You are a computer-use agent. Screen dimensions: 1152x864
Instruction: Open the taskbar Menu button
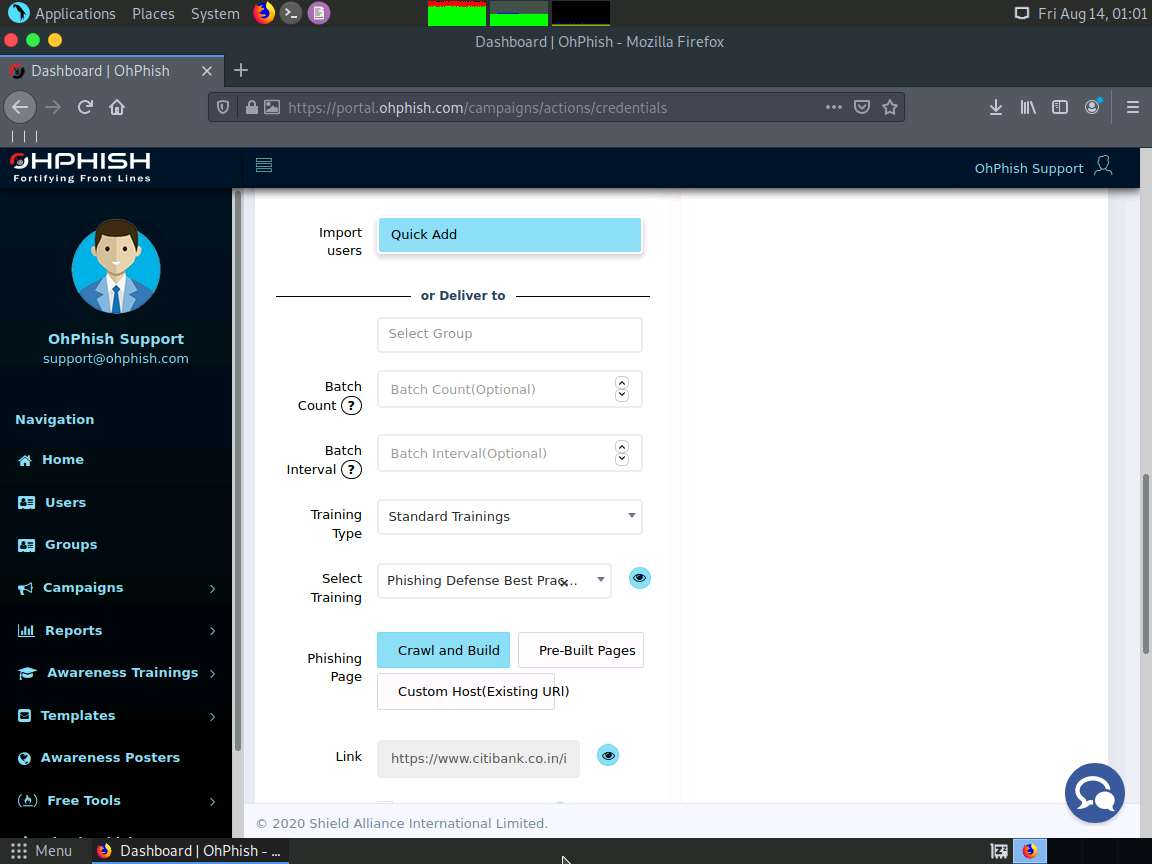pos(41,851)
